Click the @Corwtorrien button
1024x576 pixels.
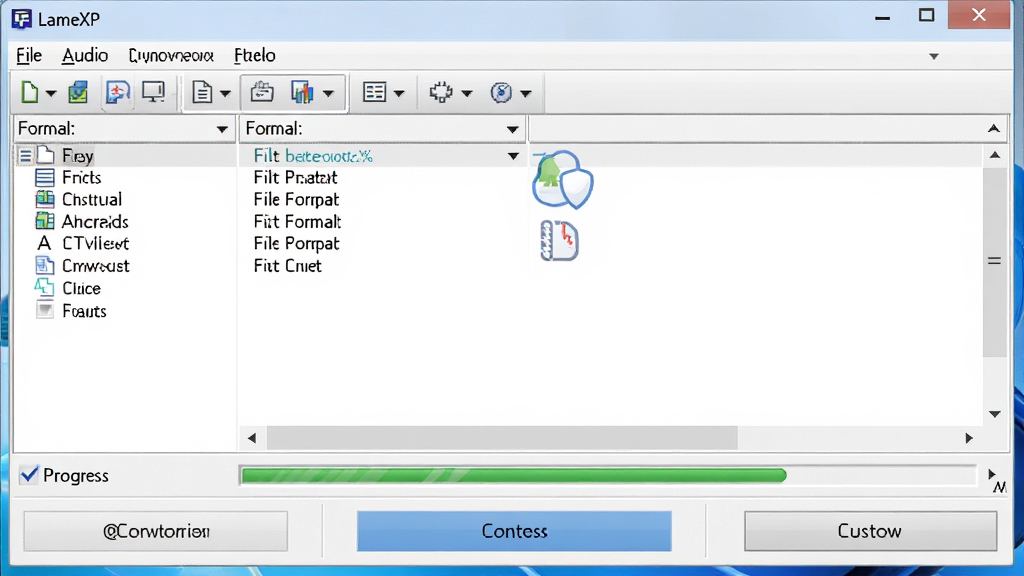(155, 531)
